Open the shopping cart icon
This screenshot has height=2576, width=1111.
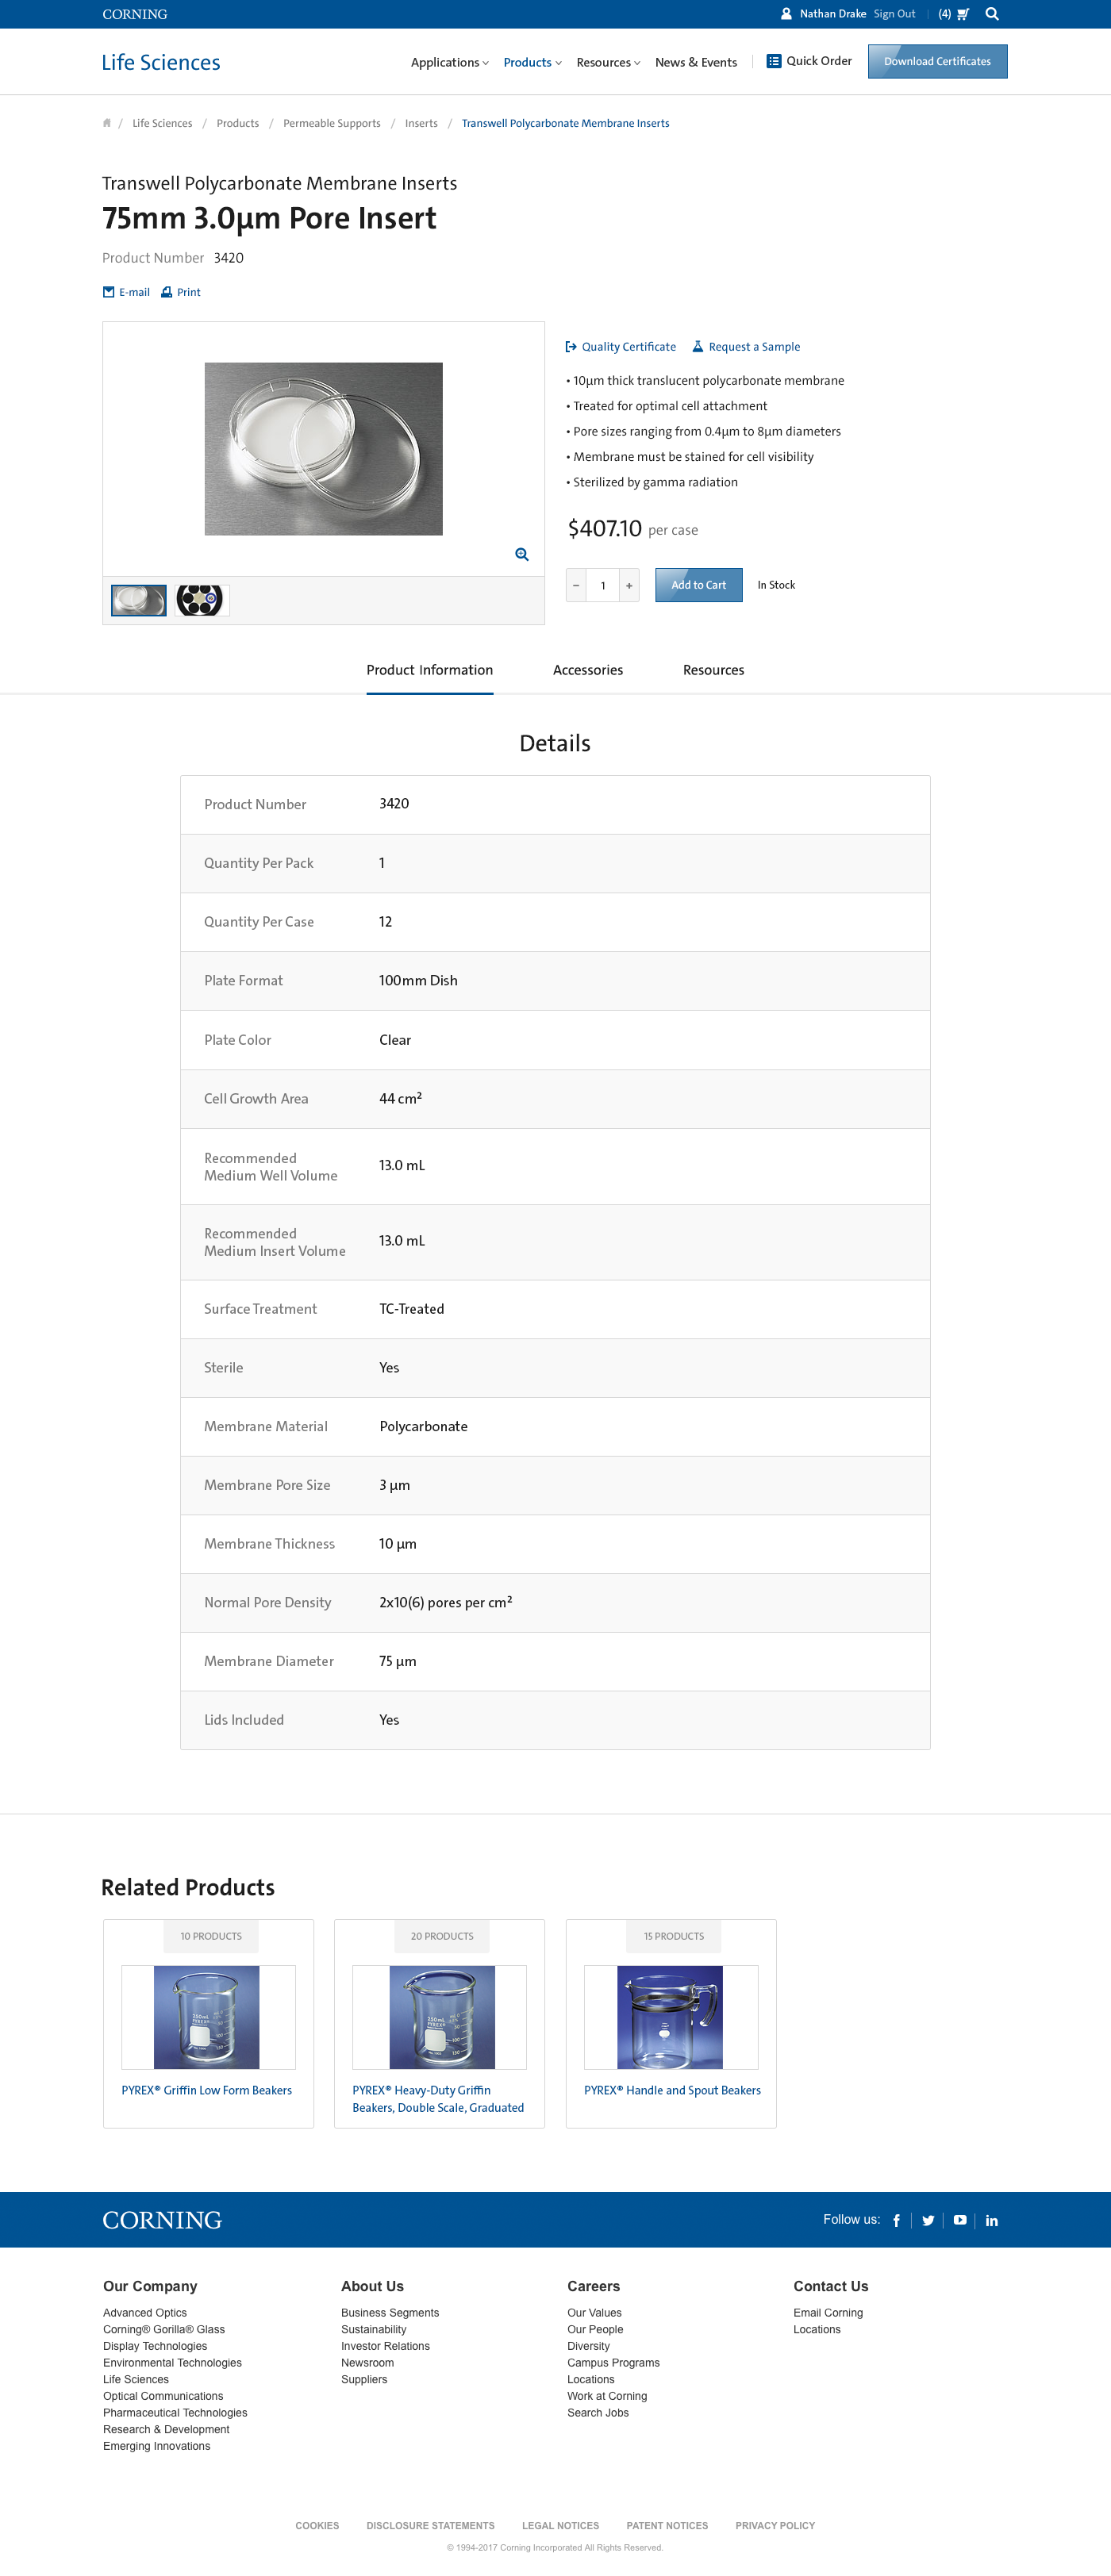pyautogui.click(x=962, y=14)
